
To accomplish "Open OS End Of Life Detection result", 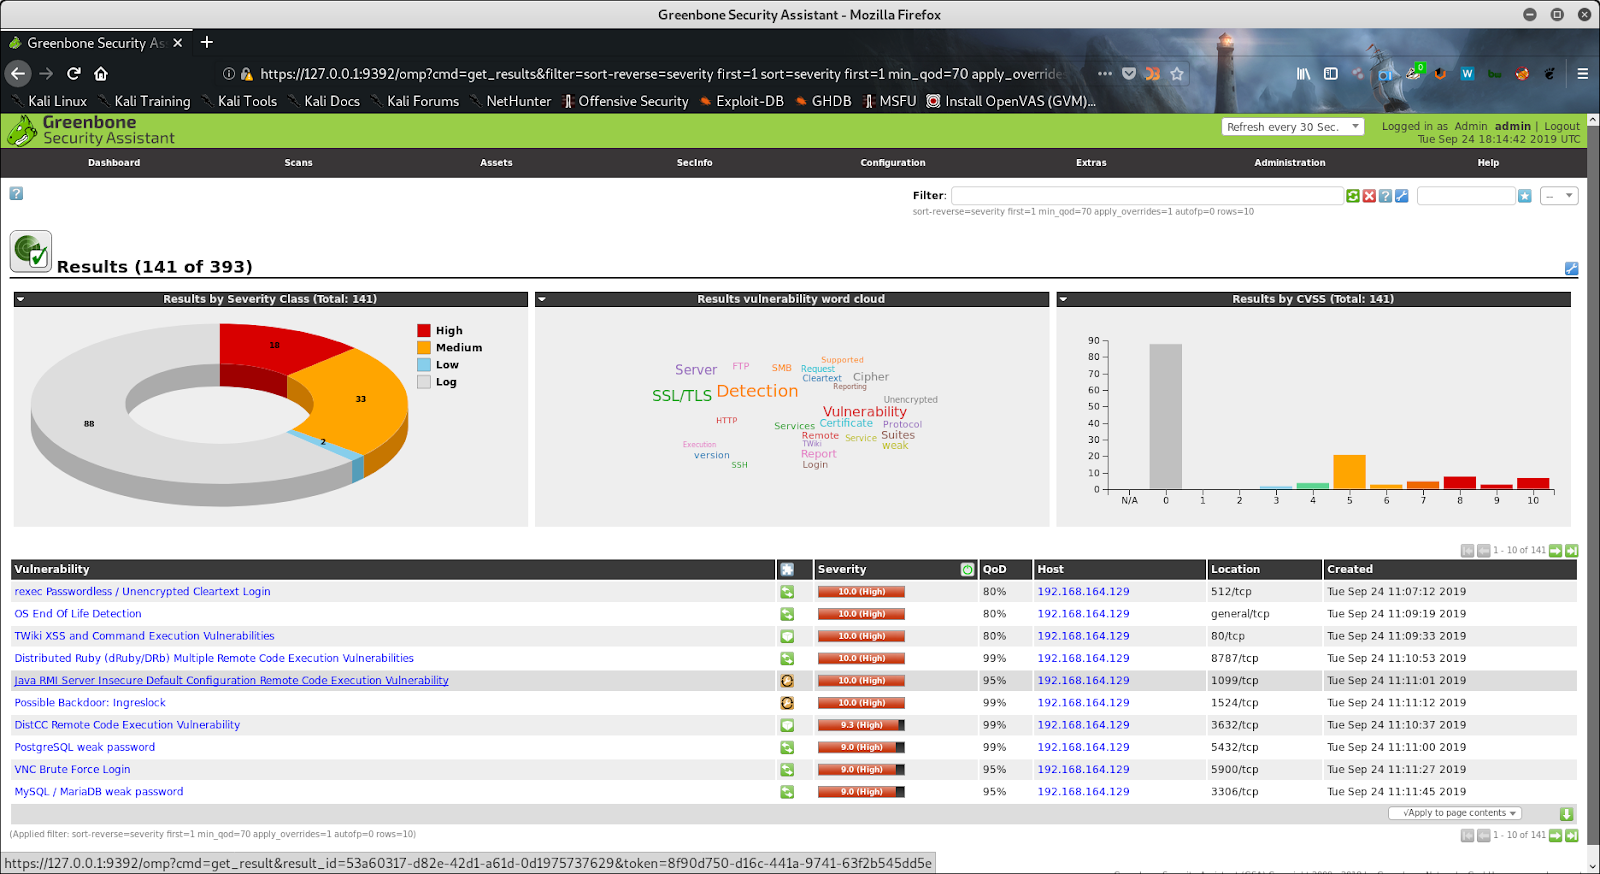I will coord(78,614).
